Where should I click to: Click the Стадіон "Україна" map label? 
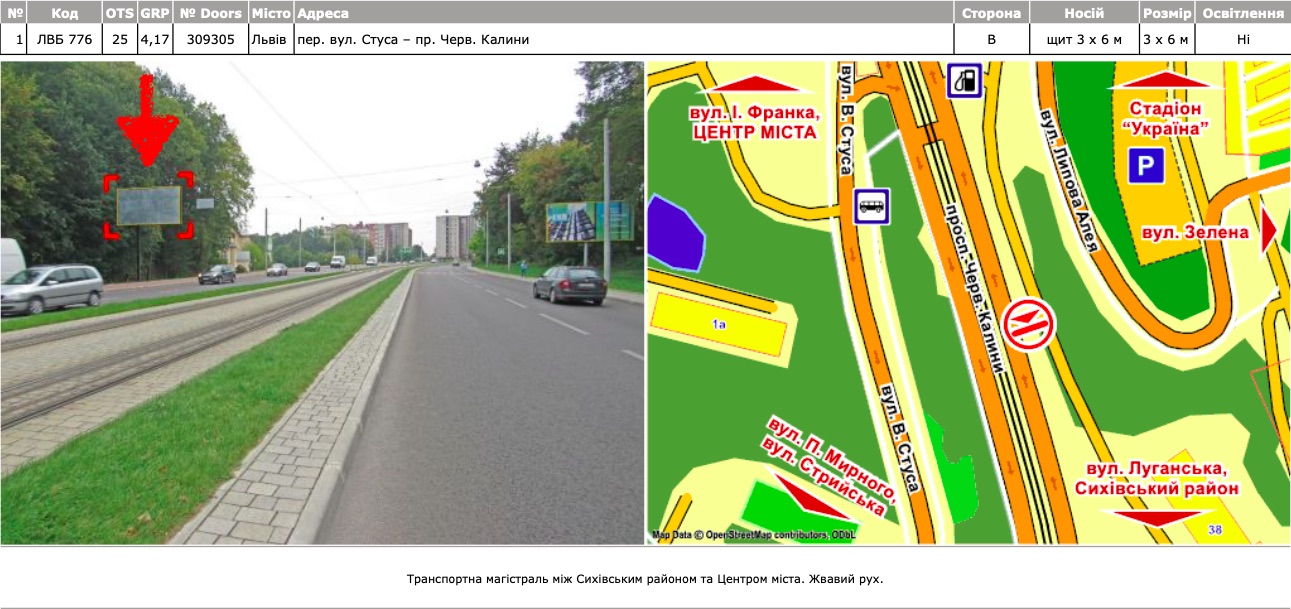[1164, 118]
